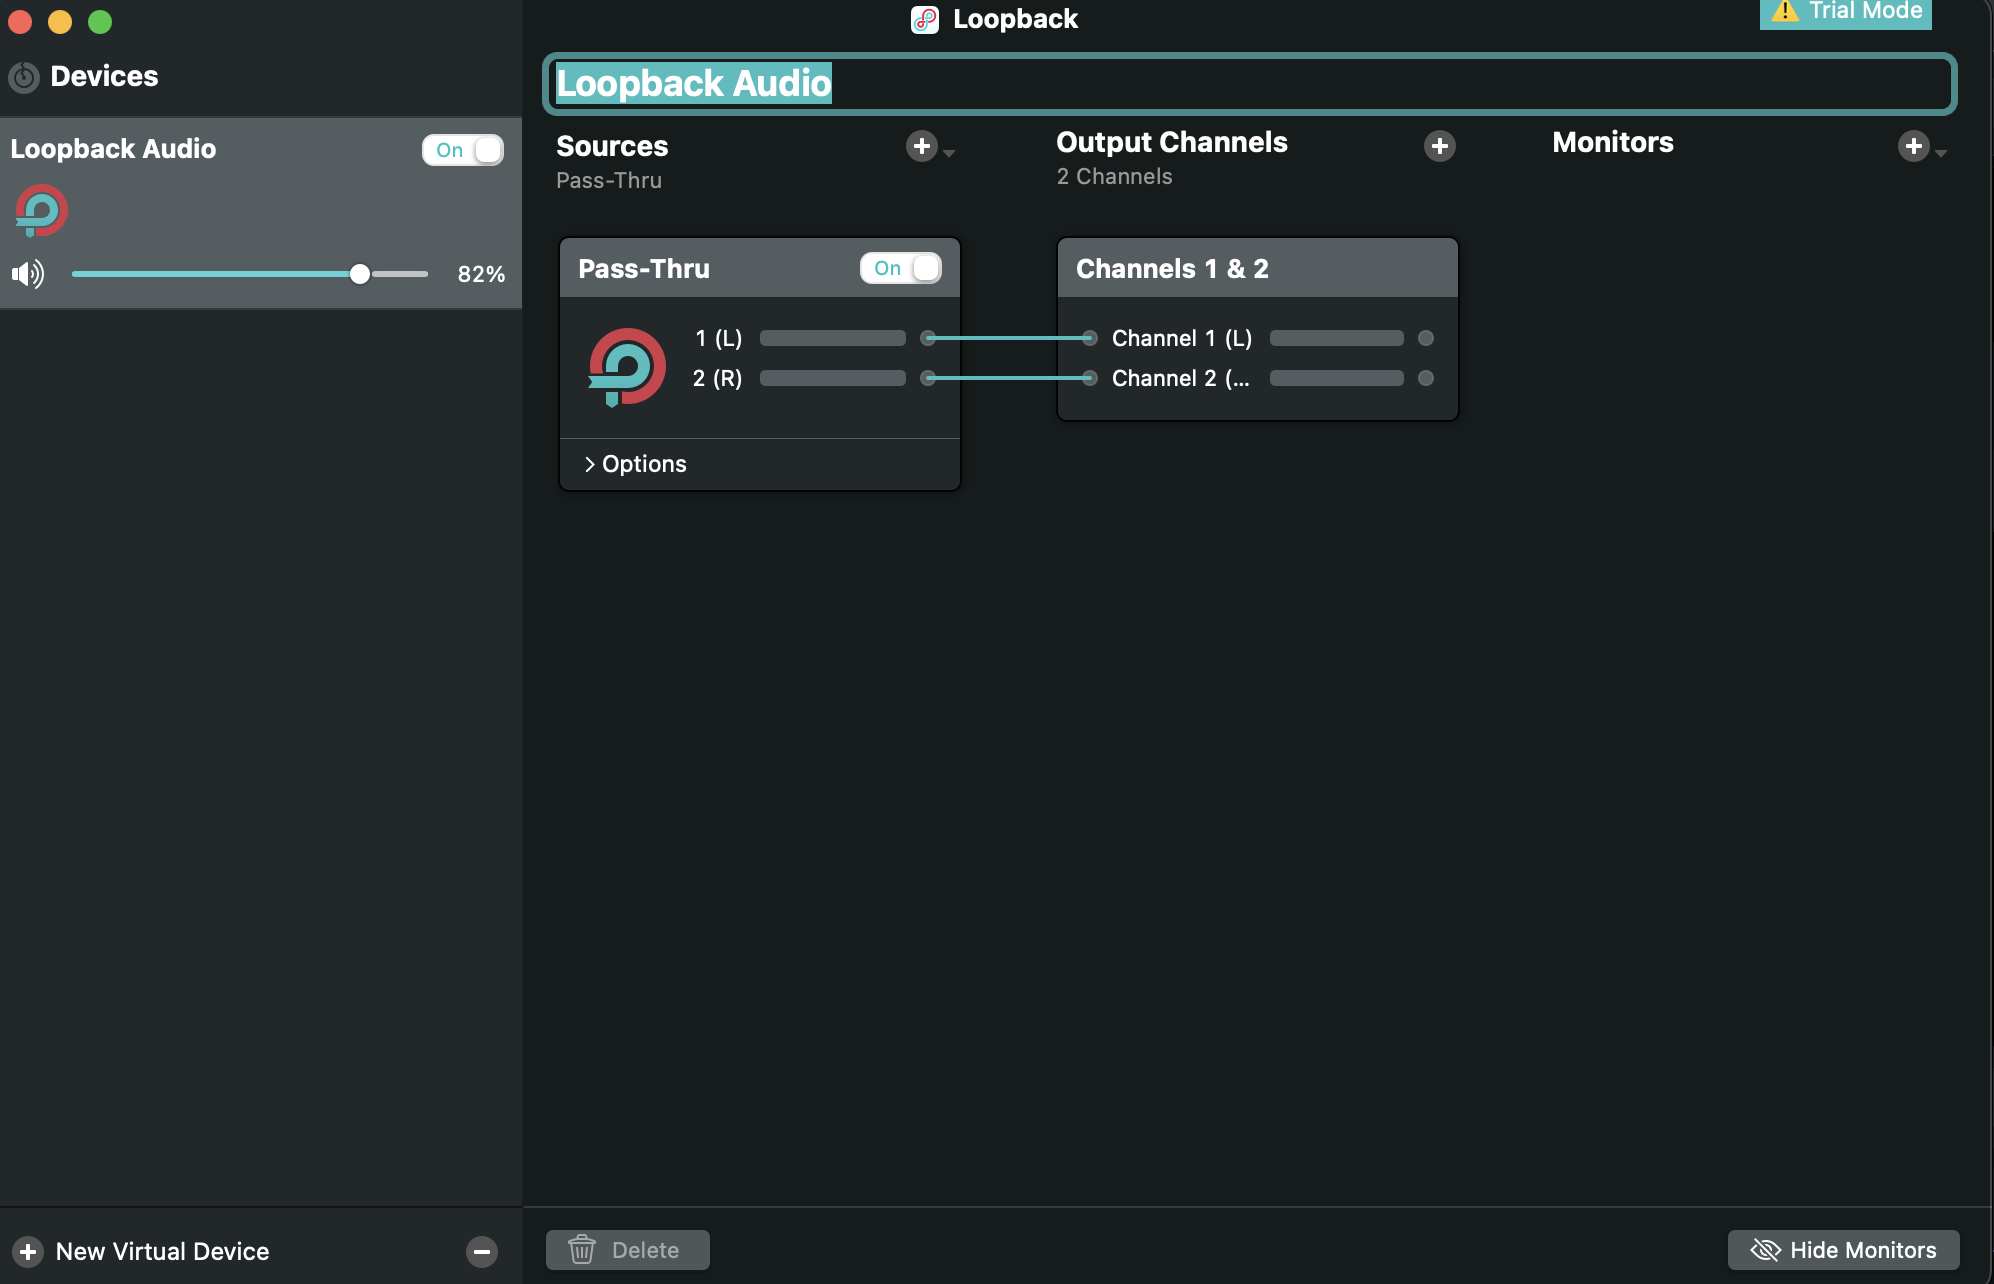Image resolution: width=1994 pixels, height=1284 pixels.
Task: Click the Loopback app icon in title bar
Action: 925,20
